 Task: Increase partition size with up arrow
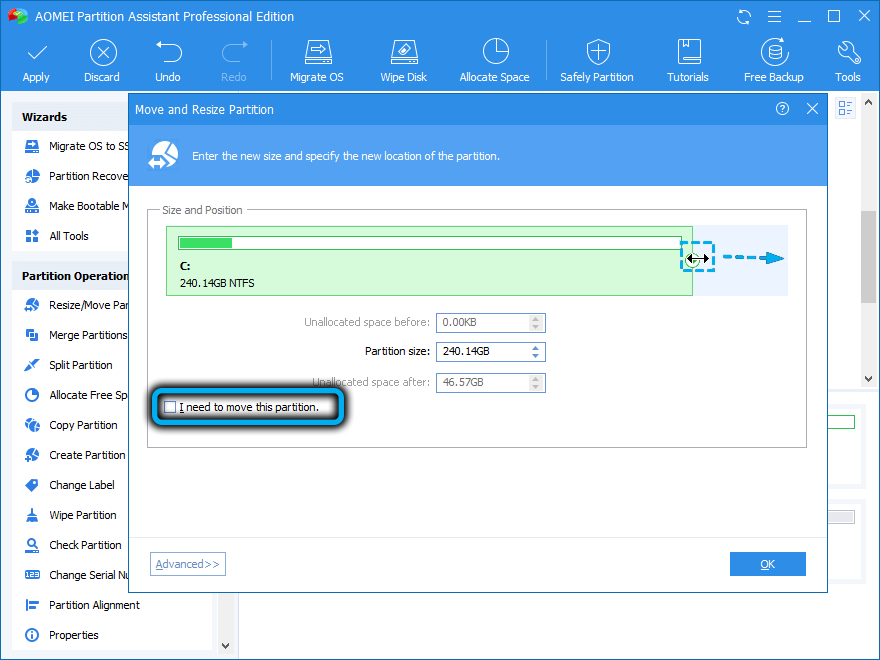[536, 347]
